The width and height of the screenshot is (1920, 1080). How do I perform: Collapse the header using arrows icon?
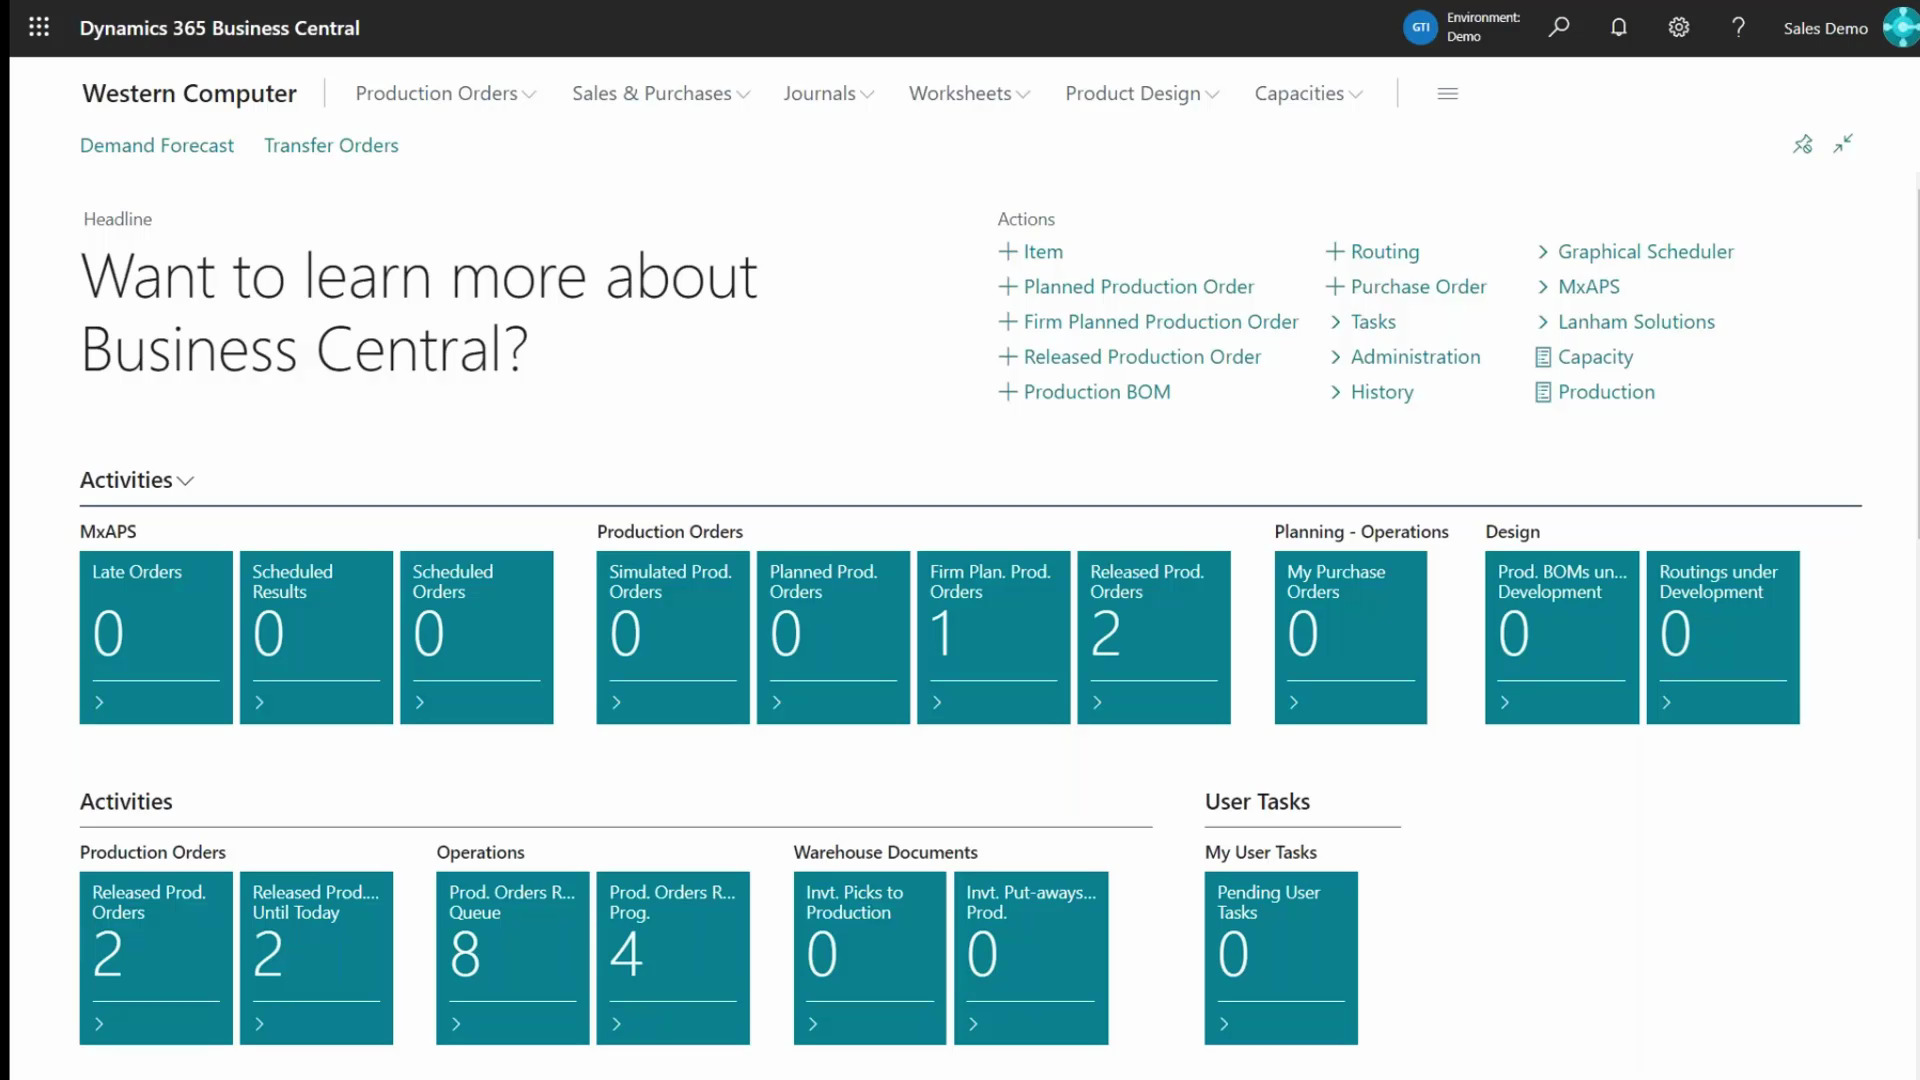[1844, 144]
